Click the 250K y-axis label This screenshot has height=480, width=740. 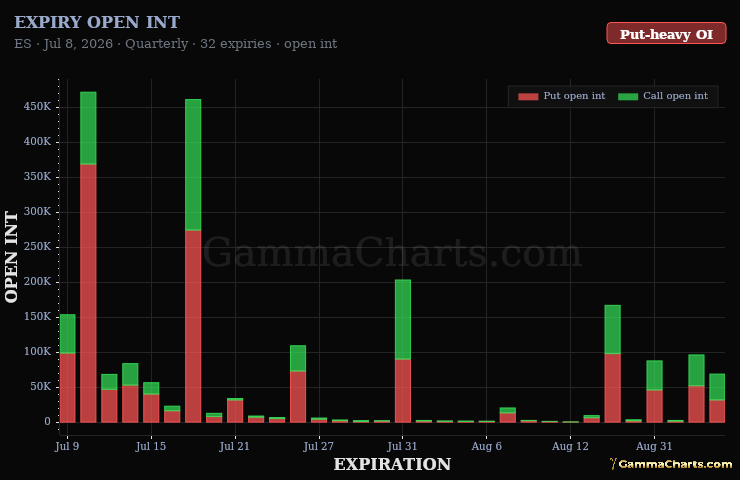point(37,247)
